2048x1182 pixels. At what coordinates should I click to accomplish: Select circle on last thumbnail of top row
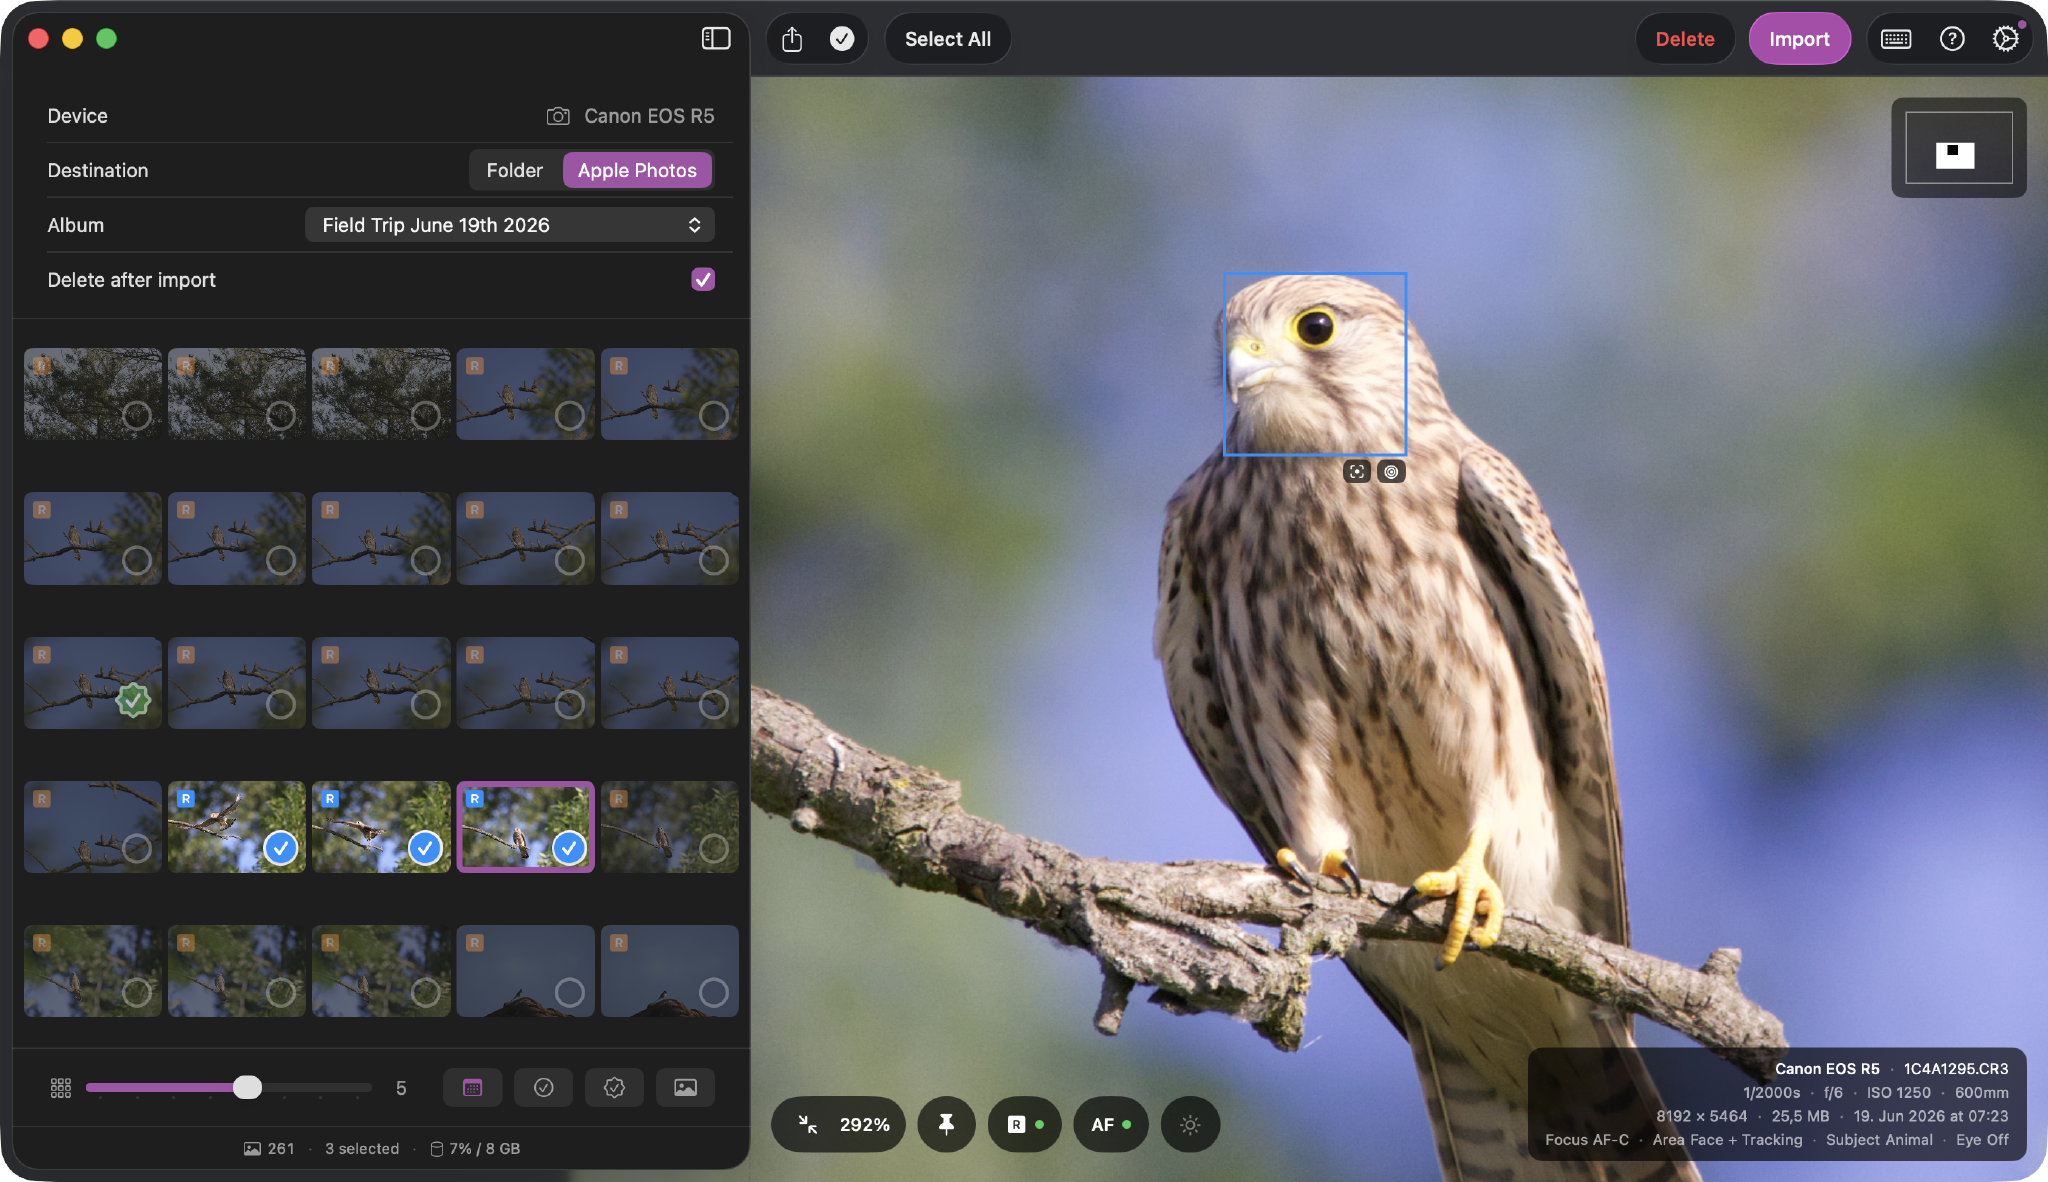coord(714,415)
